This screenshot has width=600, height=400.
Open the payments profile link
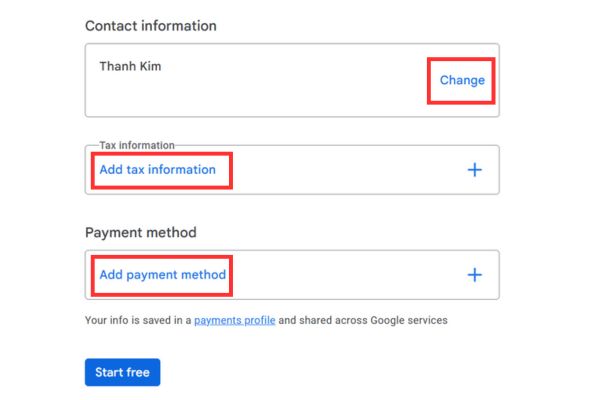point(234,321)
